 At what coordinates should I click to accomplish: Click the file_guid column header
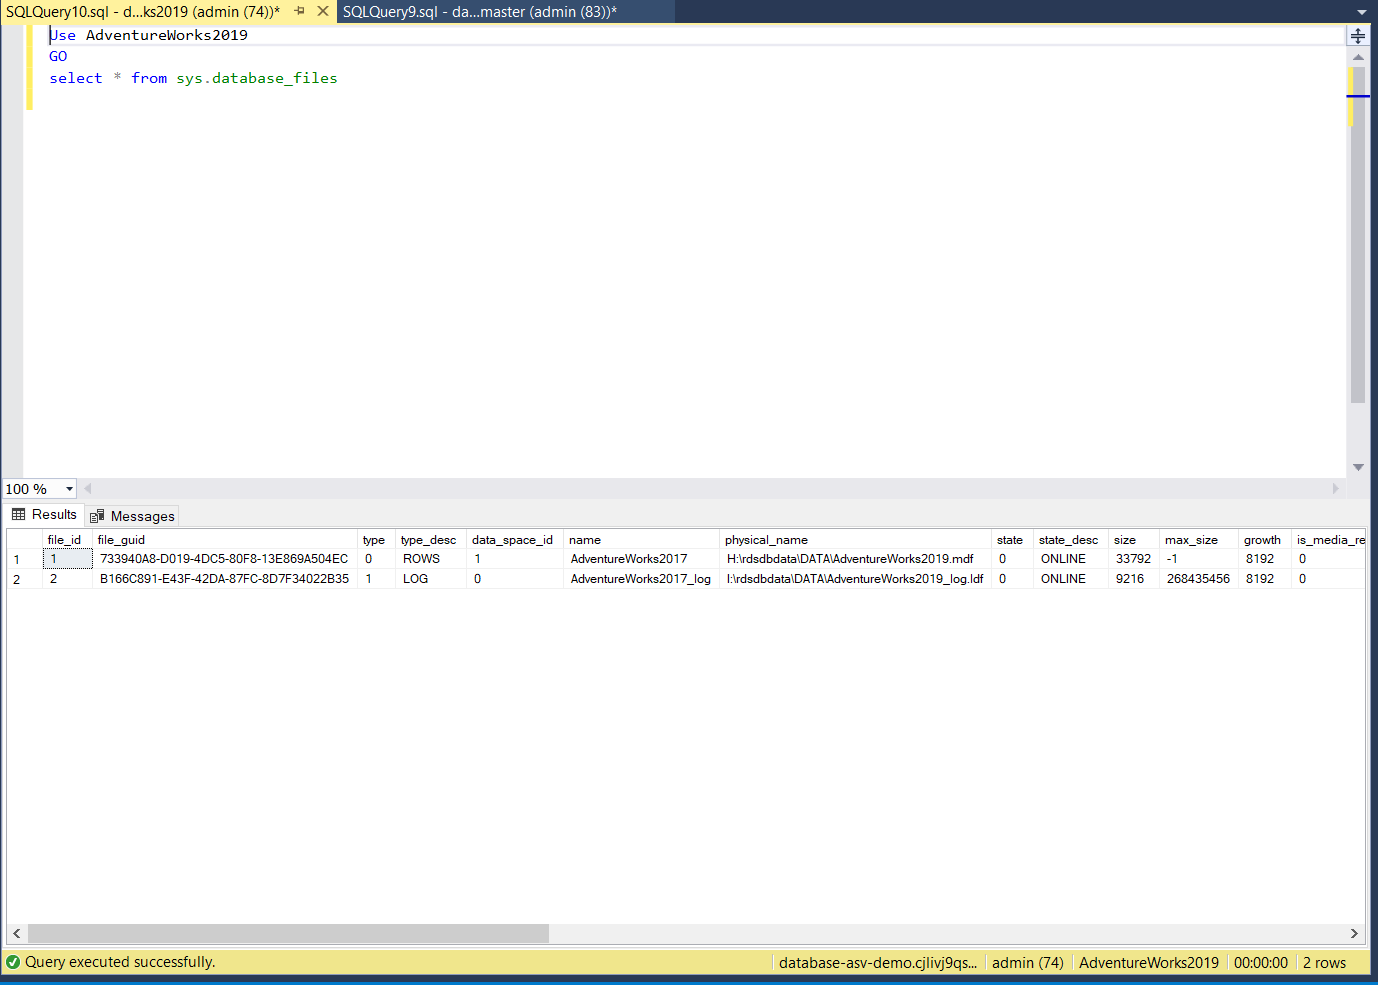click(x=121, y=540)
